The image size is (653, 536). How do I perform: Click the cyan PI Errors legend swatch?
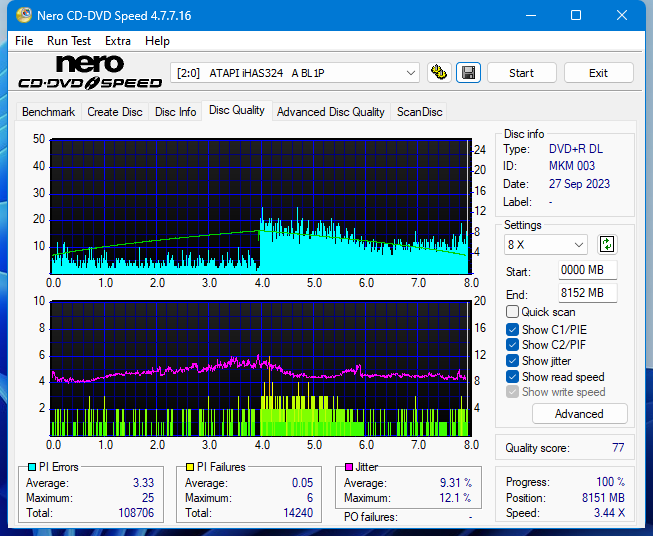coord(32,467)
